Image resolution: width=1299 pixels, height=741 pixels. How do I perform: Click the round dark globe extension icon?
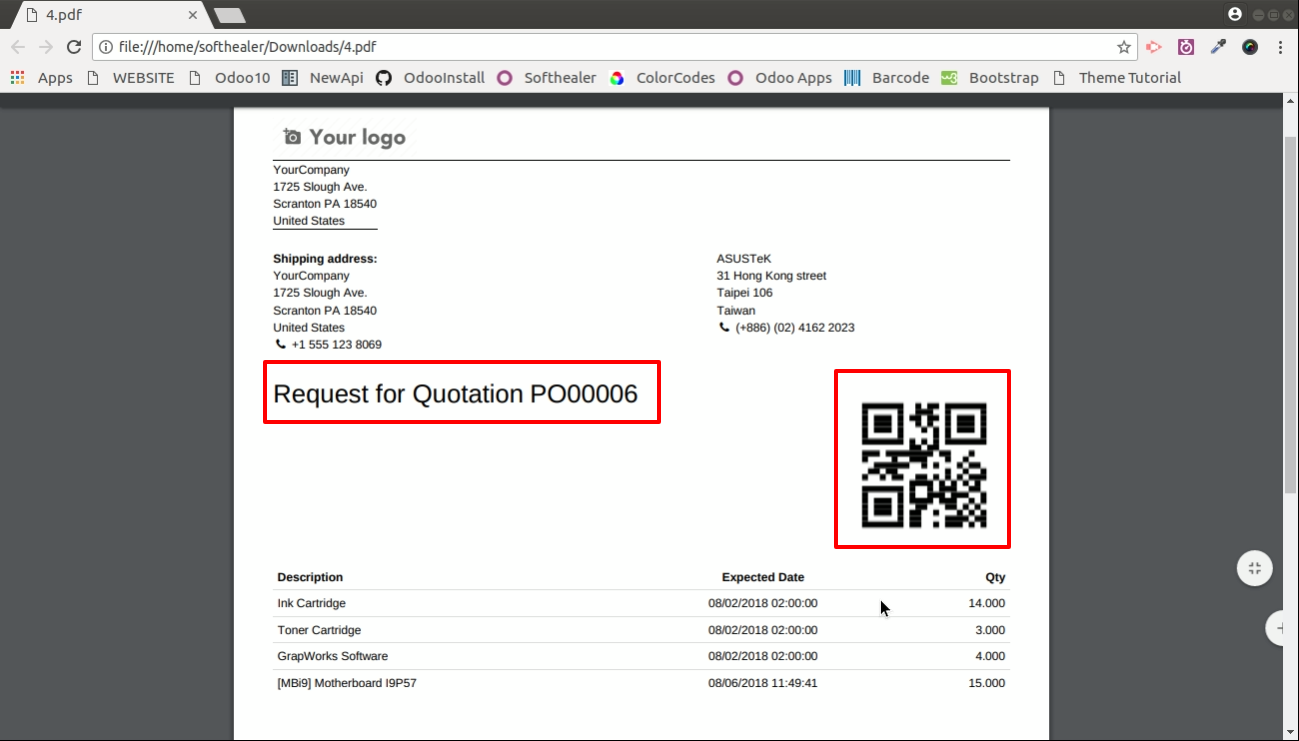(x=1250, y=47)
